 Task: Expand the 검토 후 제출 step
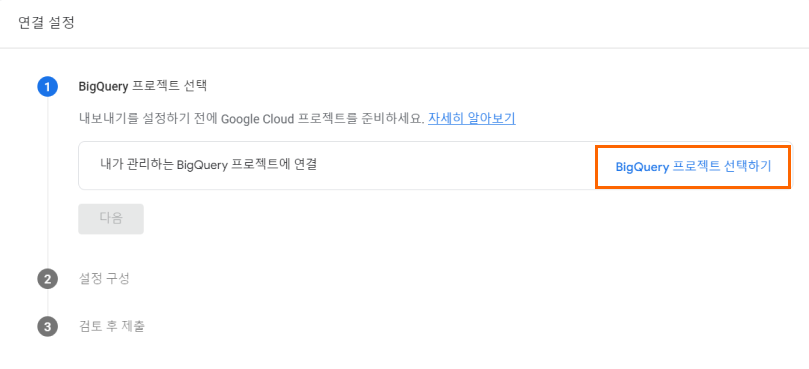111,326
